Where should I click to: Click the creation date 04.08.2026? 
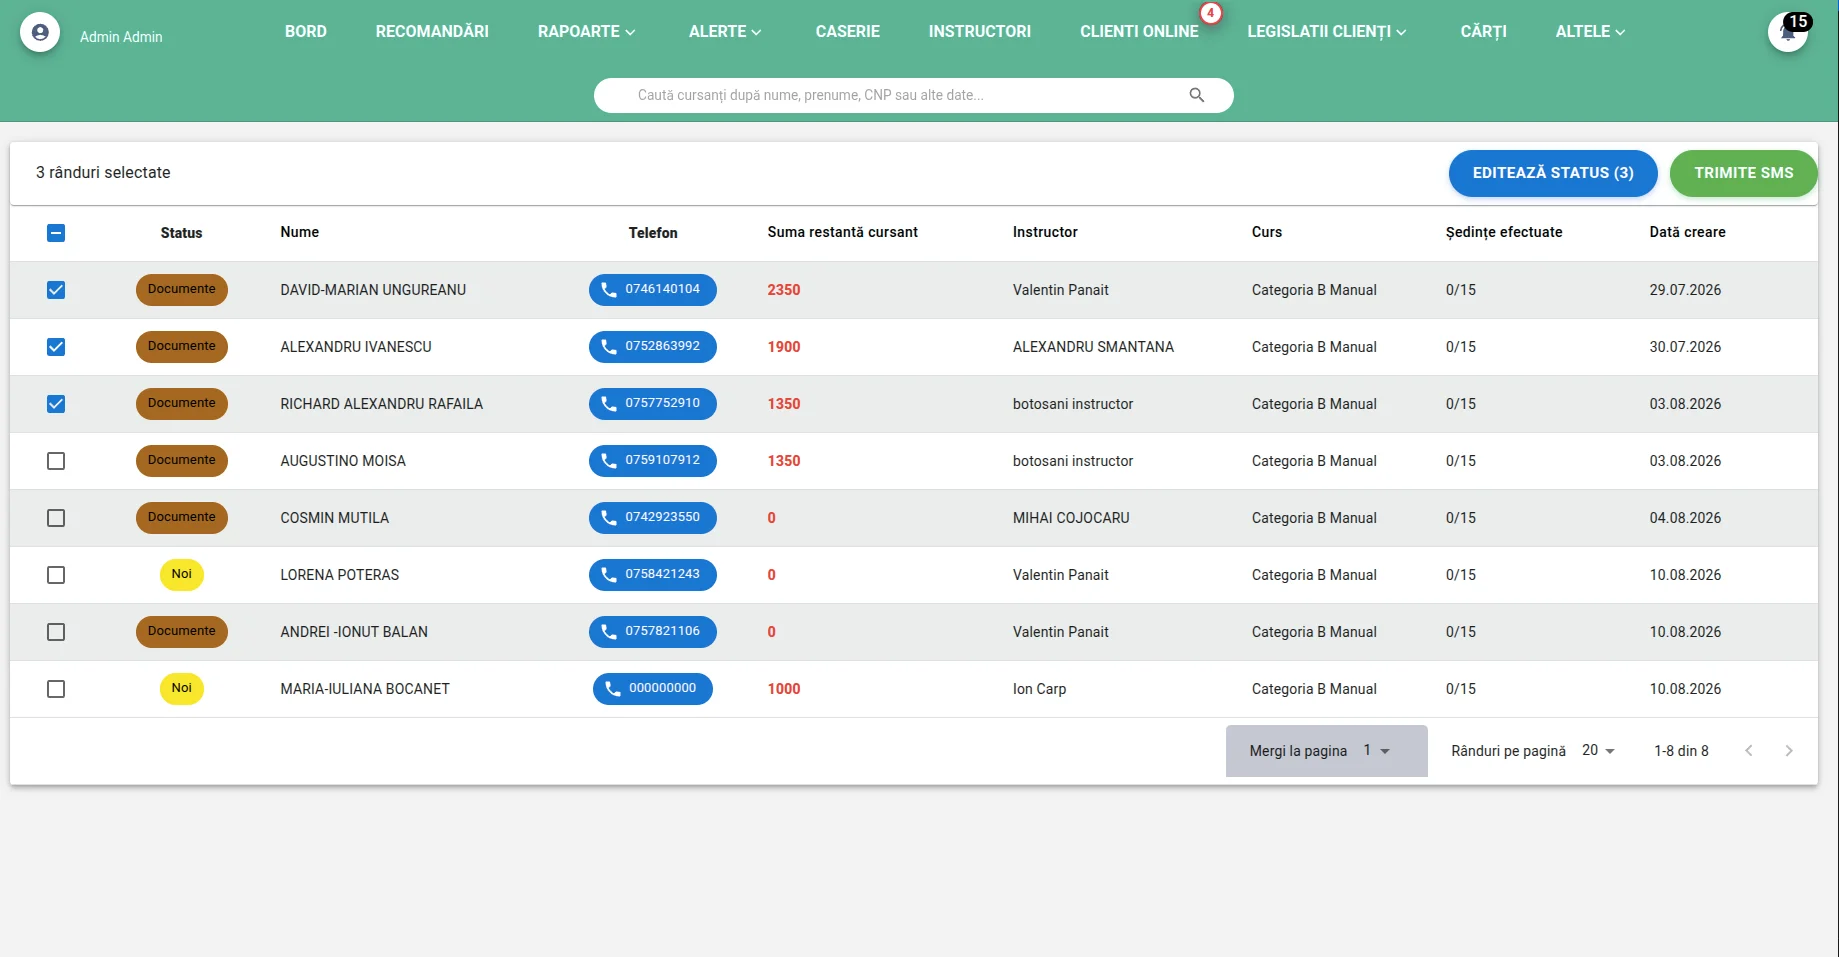(1685, 518)
